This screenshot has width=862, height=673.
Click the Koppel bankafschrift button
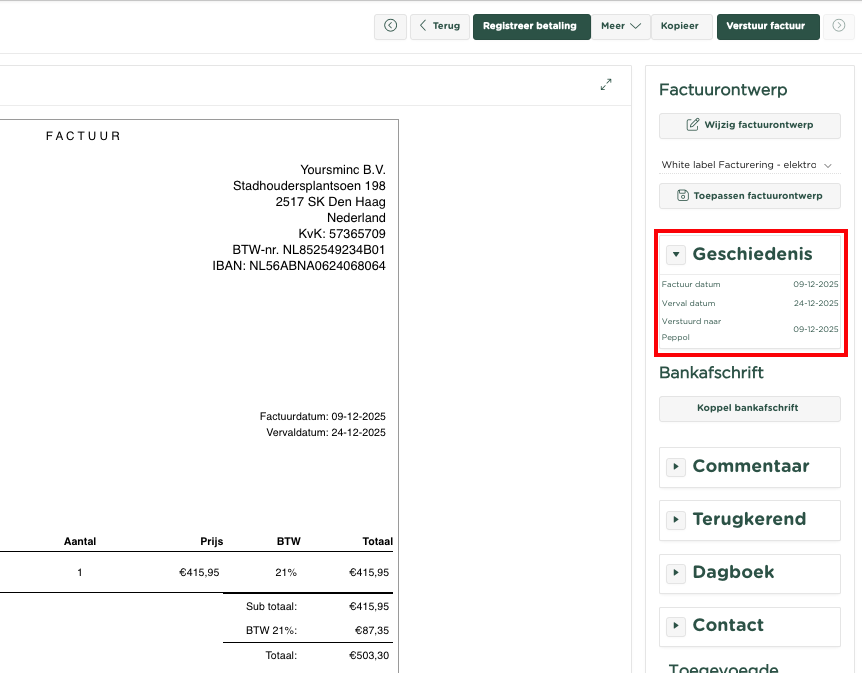(749, 408)
